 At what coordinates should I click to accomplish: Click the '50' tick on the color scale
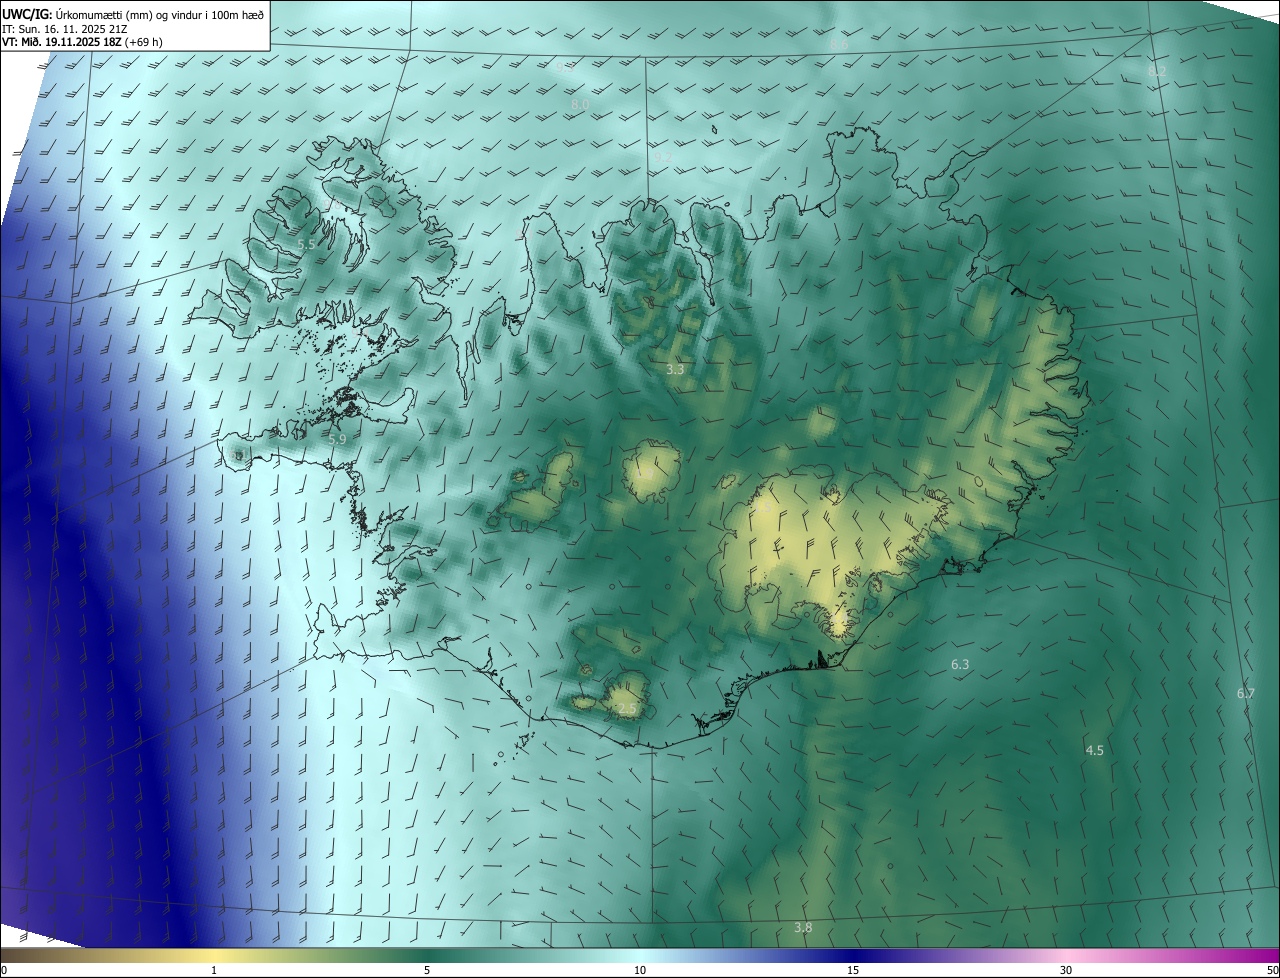pos(1272,971)
